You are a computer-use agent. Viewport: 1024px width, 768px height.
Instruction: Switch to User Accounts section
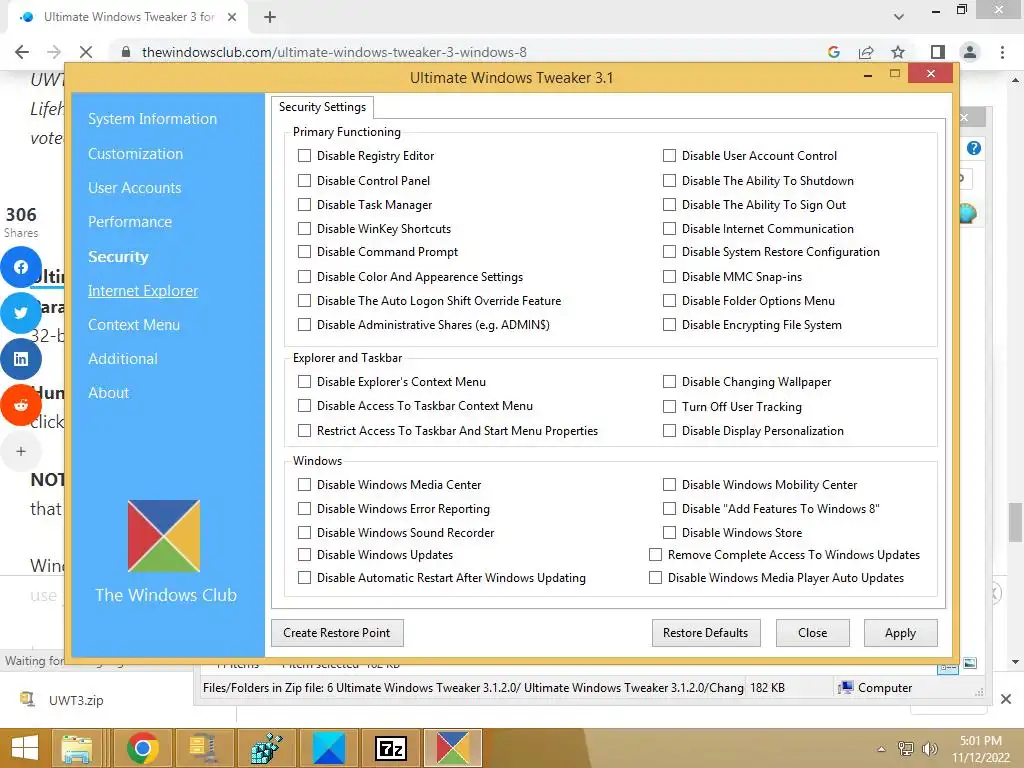pyautogui.click(x=135, y=188)
